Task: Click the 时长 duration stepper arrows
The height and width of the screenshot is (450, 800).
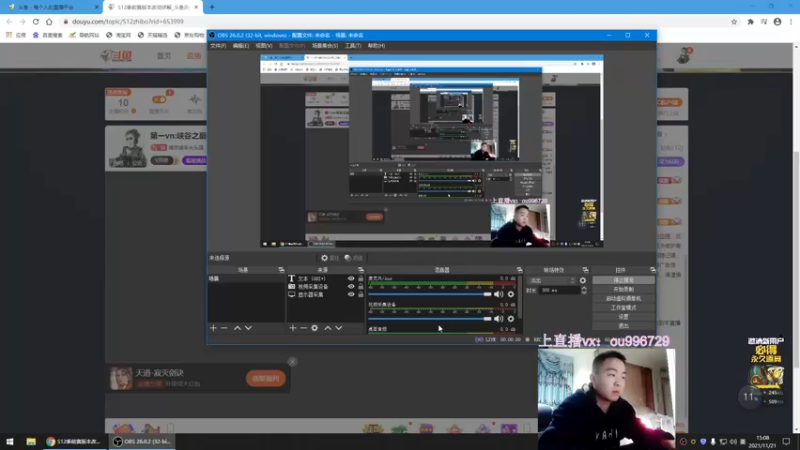Action: tap(584, 290)
